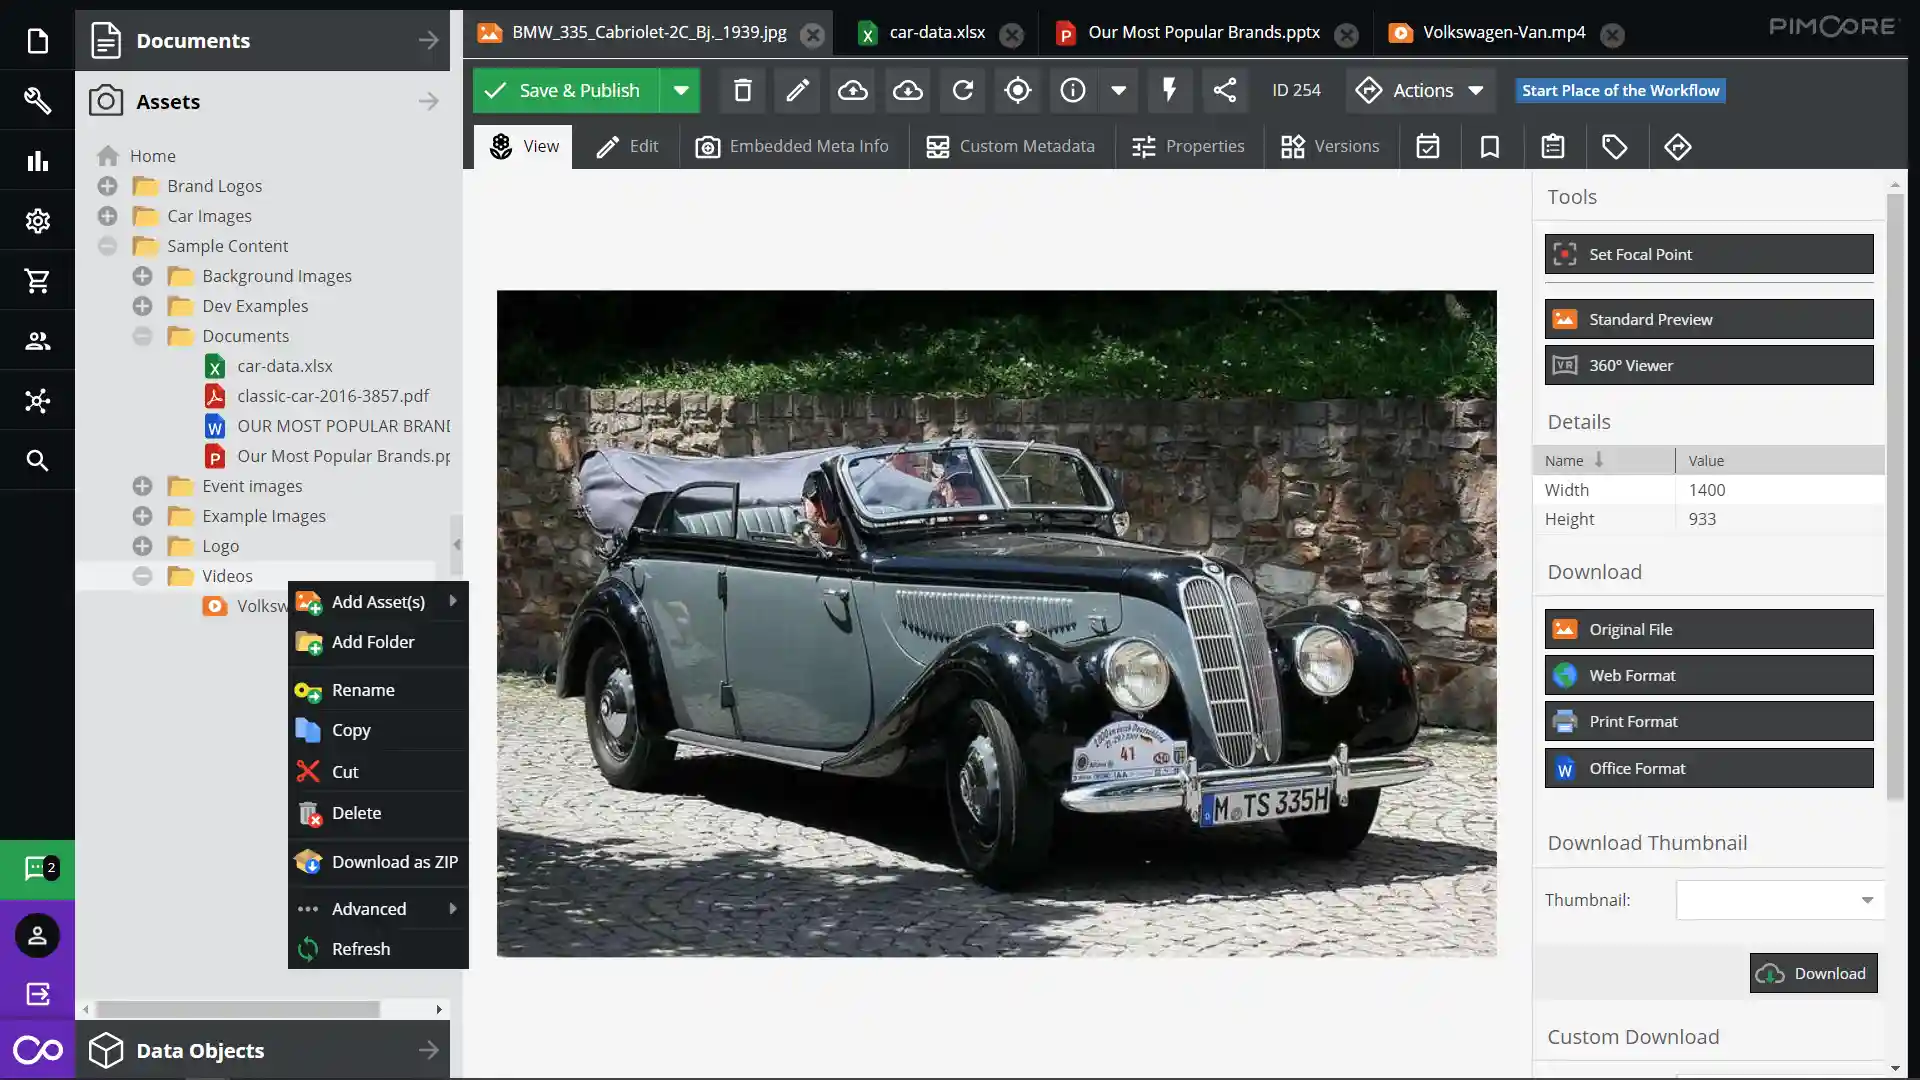Click the Download thumbnail button
This screenshot has width=1920, height=1080.
(x=1812, y=972)
